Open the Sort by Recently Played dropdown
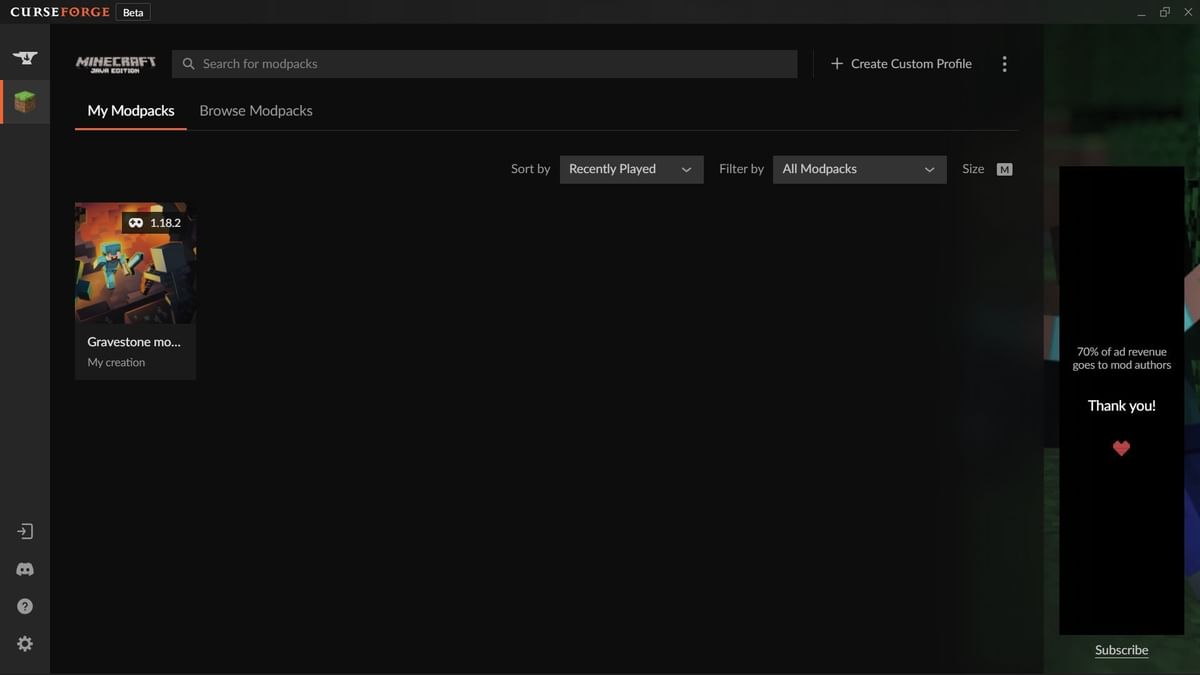This screenshot has width=1200, height=675. tap(631, 169)
